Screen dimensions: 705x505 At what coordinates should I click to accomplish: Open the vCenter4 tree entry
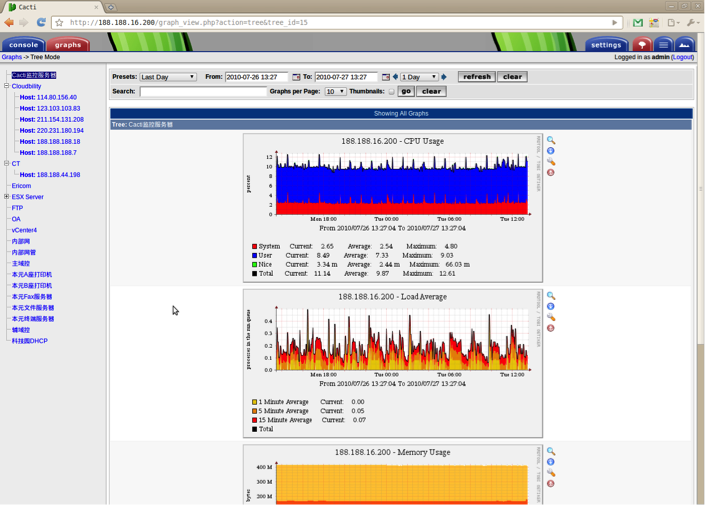click(x=24, y=230)
